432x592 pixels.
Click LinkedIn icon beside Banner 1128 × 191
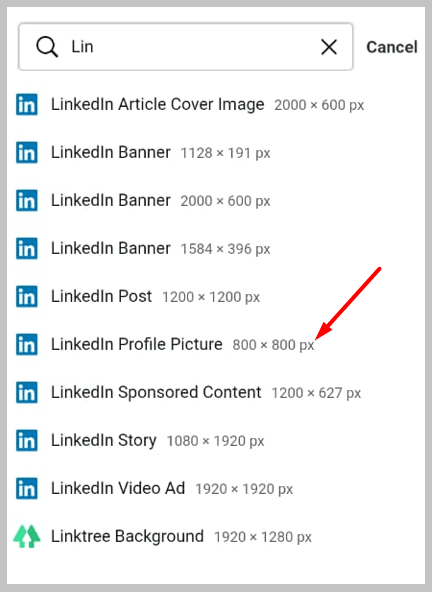27,153
